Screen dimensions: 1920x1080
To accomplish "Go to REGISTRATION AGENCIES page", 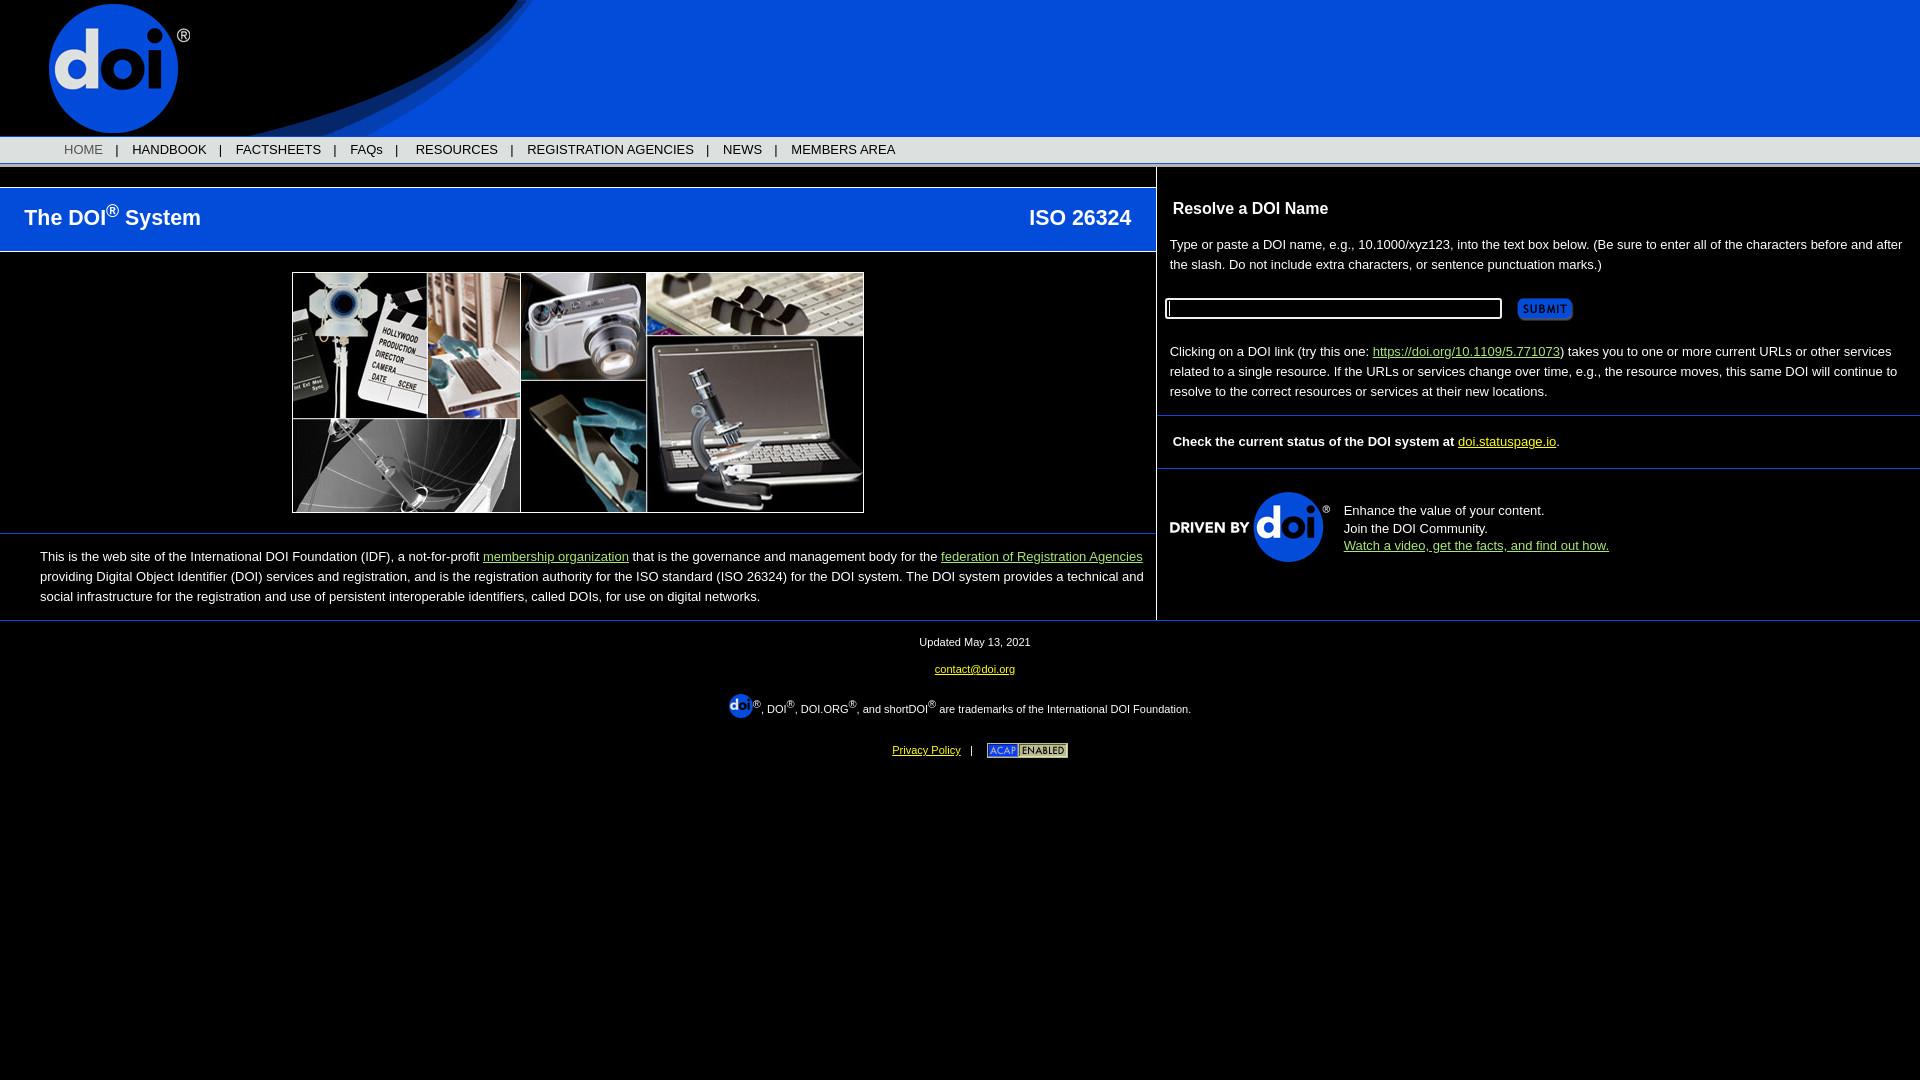I will (610, 150).
